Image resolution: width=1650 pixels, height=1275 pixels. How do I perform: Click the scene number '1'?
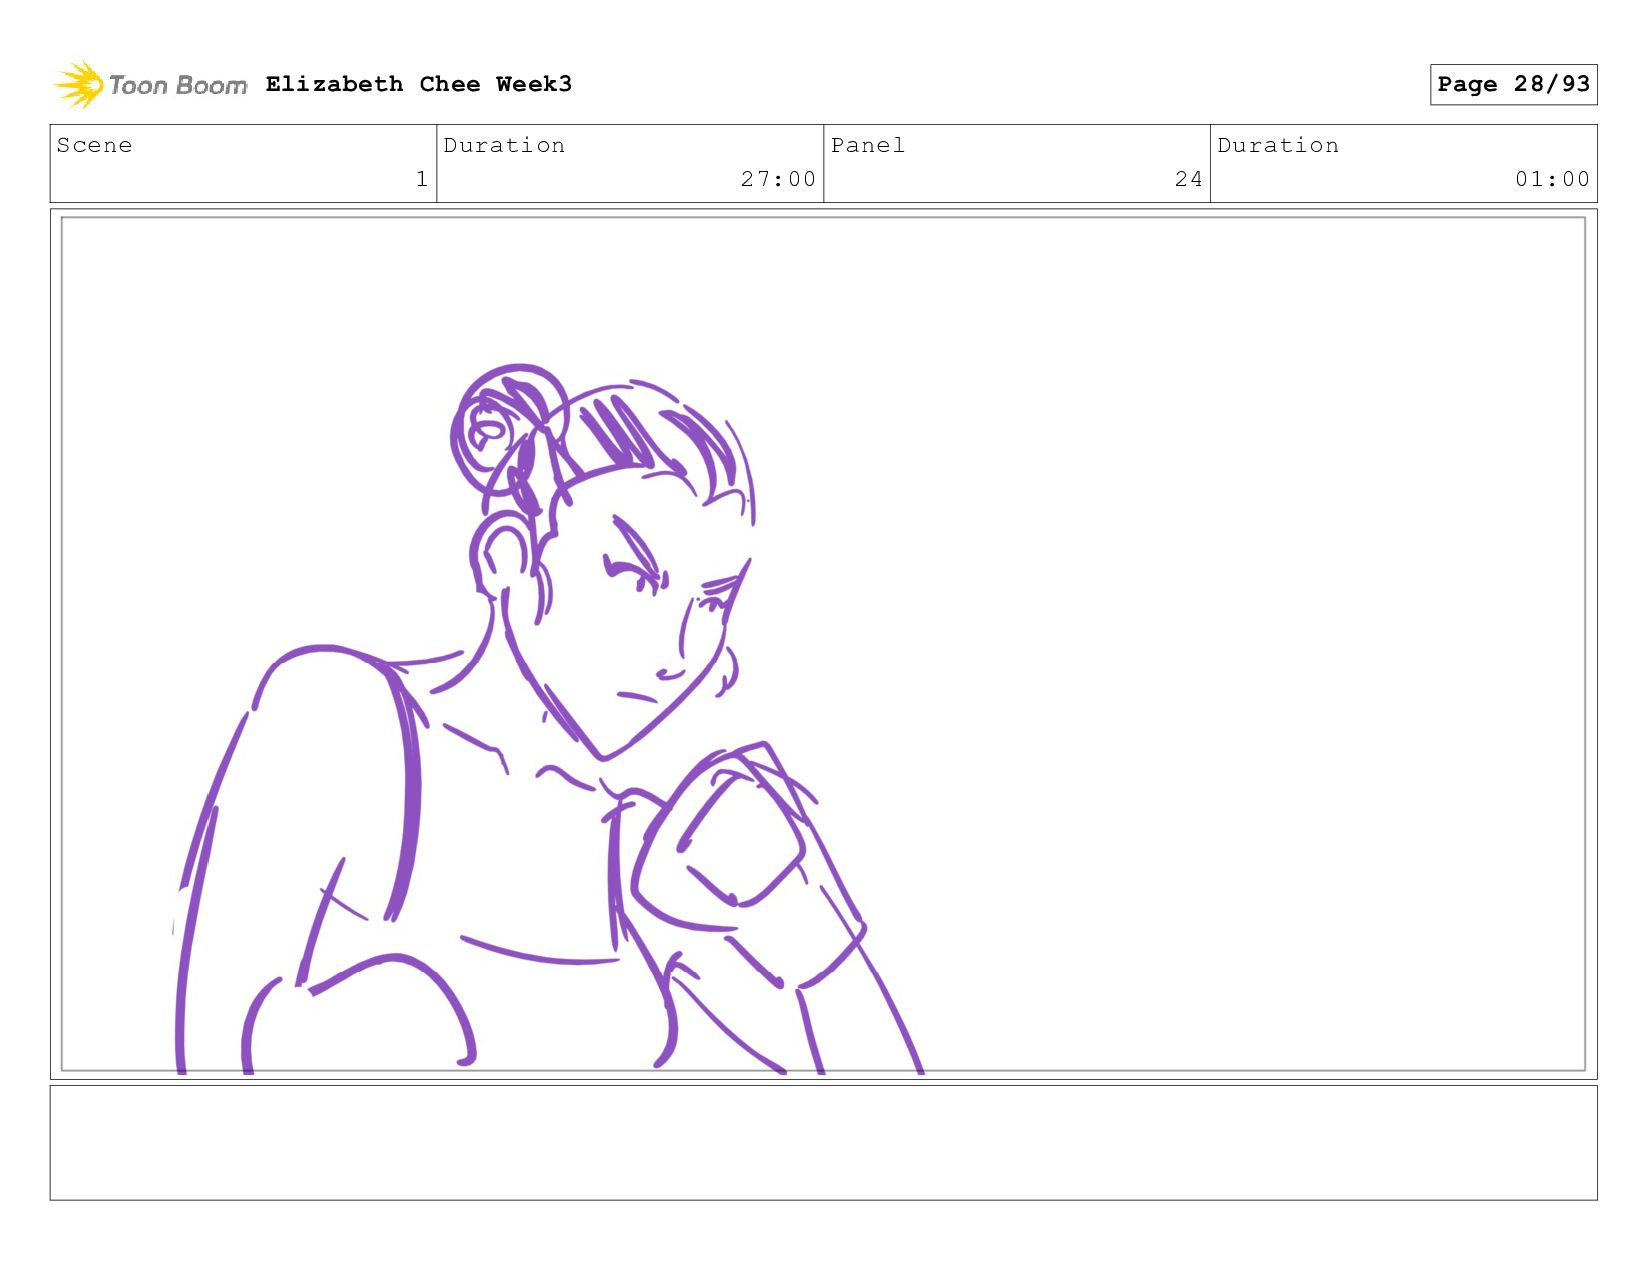tap(422, 179)
